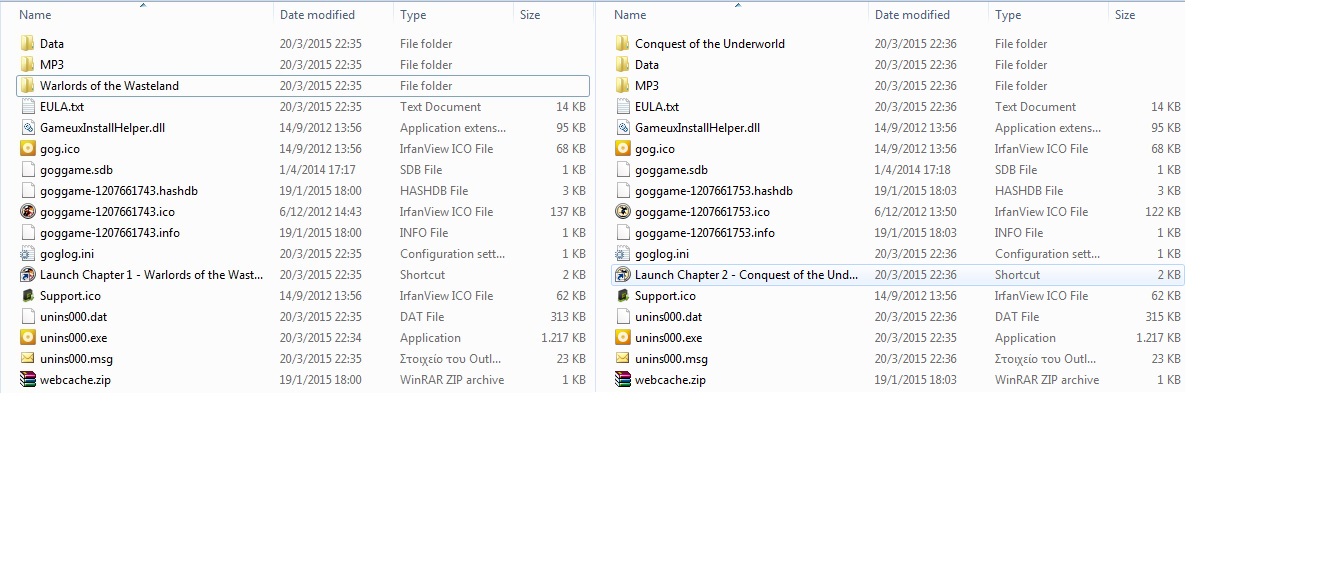Click the HASHDB File type in left pane

click(434, 191)
